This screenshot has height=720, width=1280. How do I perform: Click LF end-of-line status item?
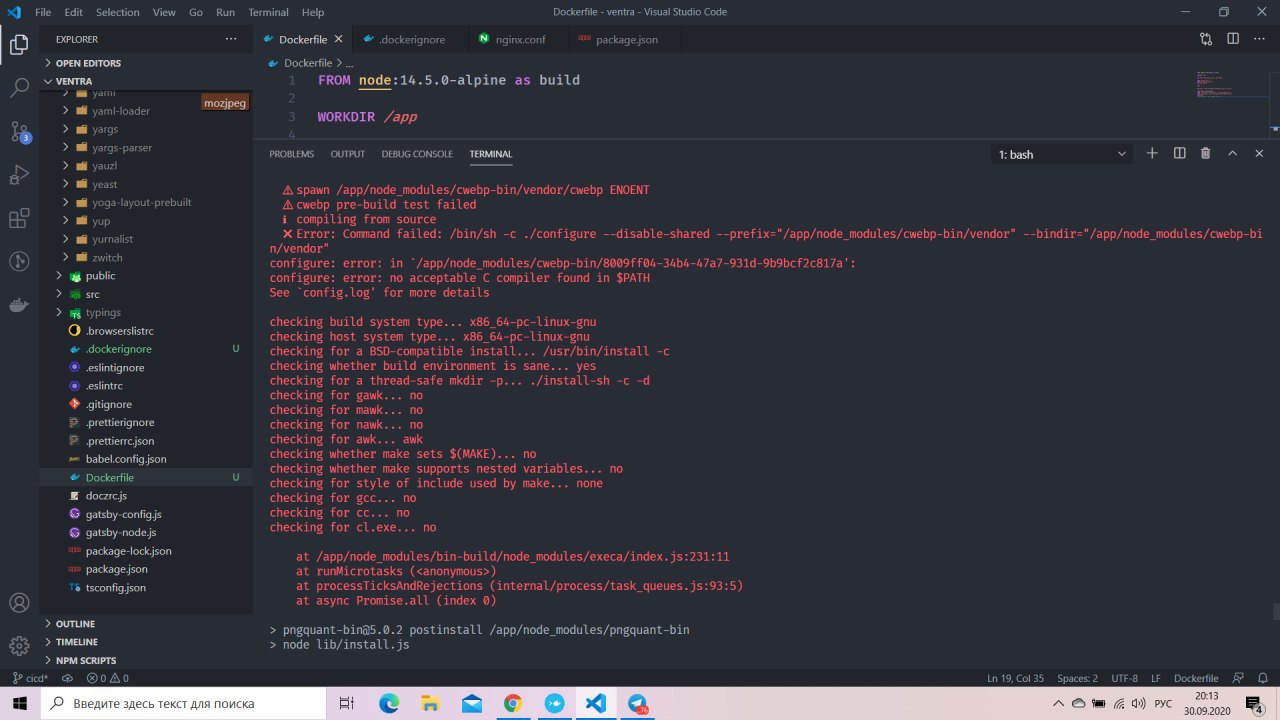[1156, 678]
